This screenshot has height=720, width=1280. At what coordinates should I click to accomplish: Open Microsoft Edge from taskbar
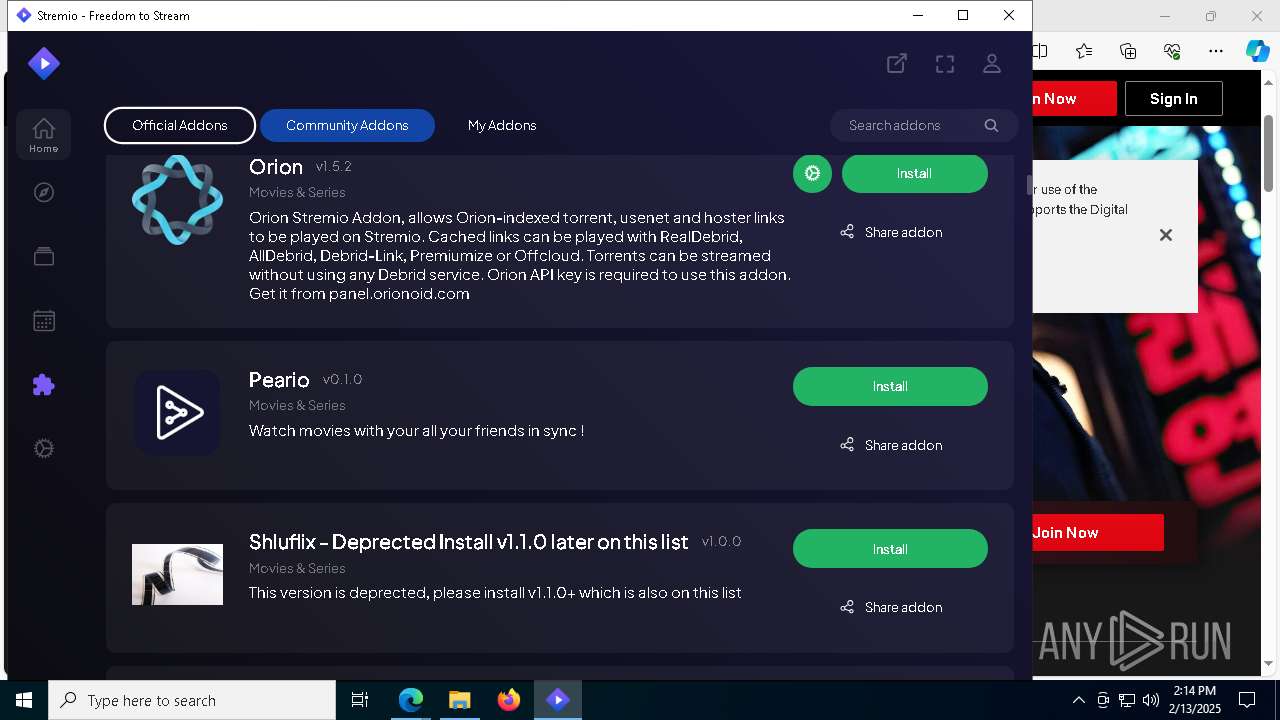pos(411,700)
